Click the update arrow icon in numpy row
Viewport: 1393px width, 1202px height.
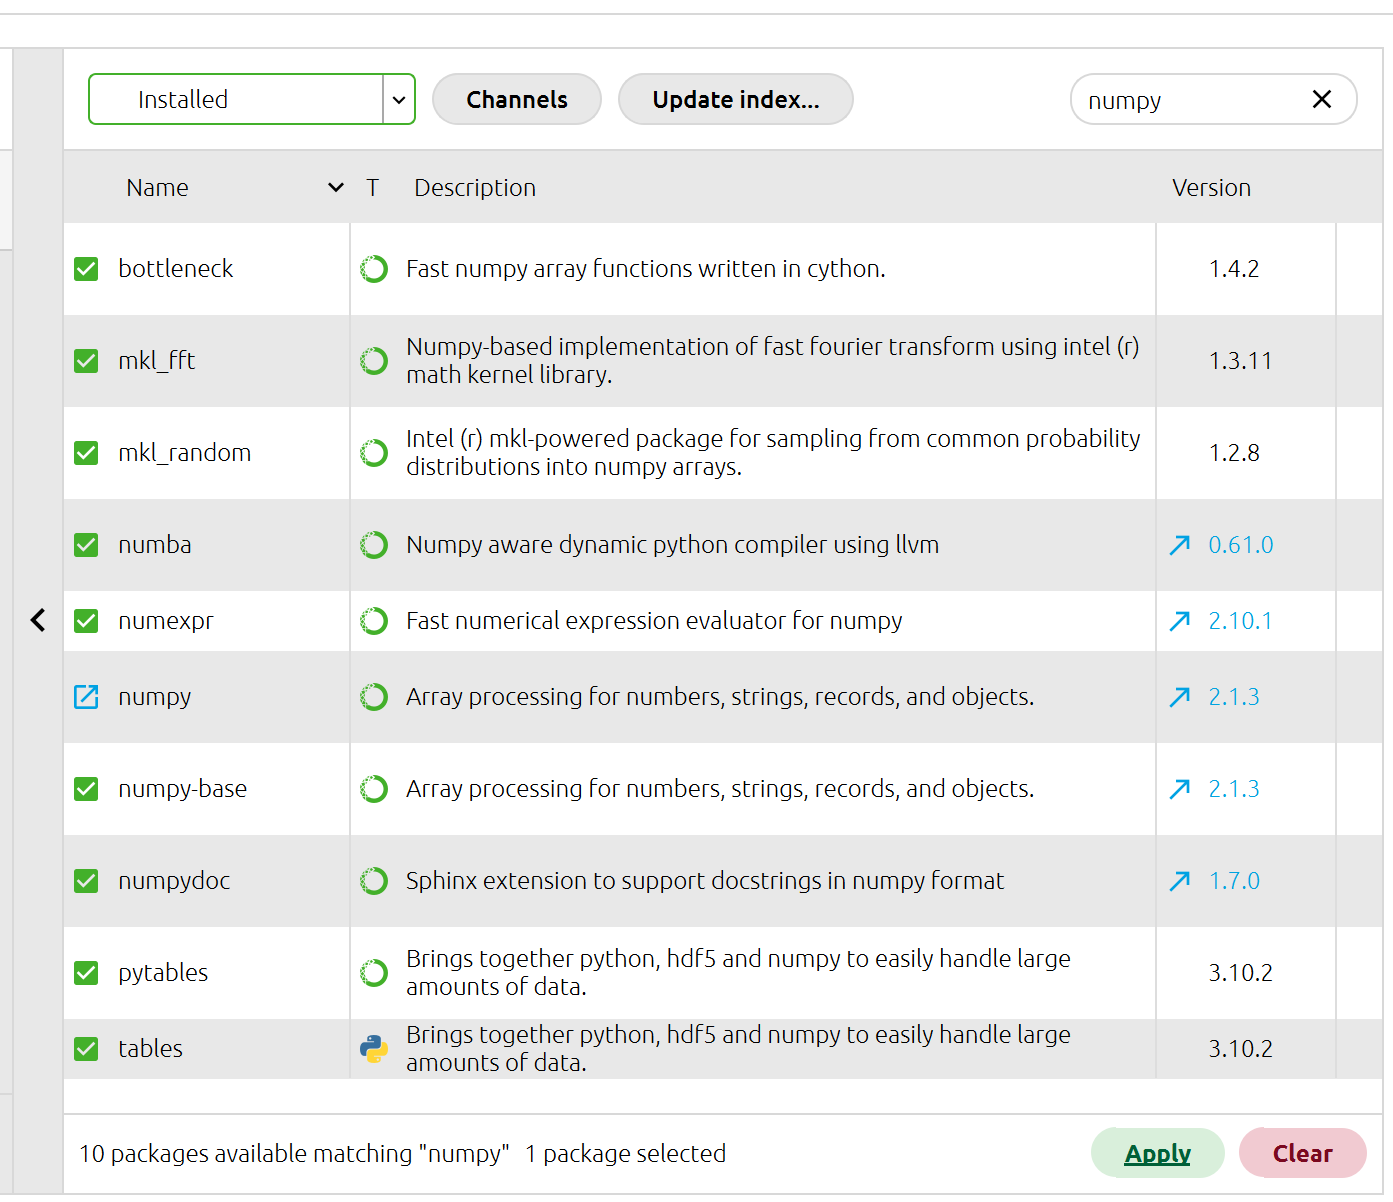point(1180,697)
